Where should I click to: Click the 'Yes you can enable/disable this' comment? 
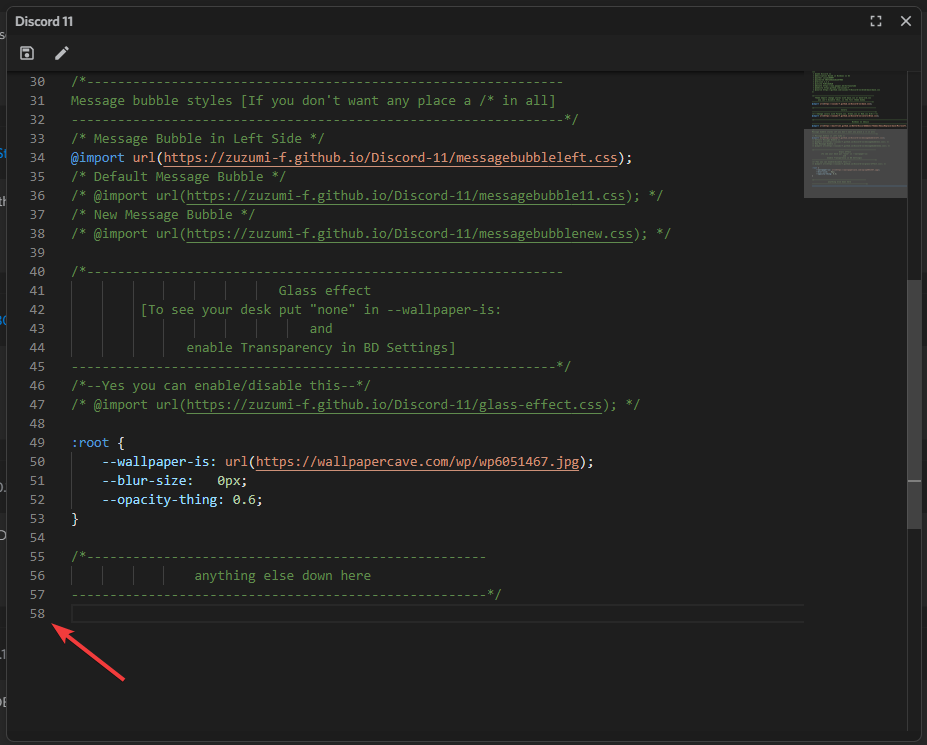(x=221, y=386)
